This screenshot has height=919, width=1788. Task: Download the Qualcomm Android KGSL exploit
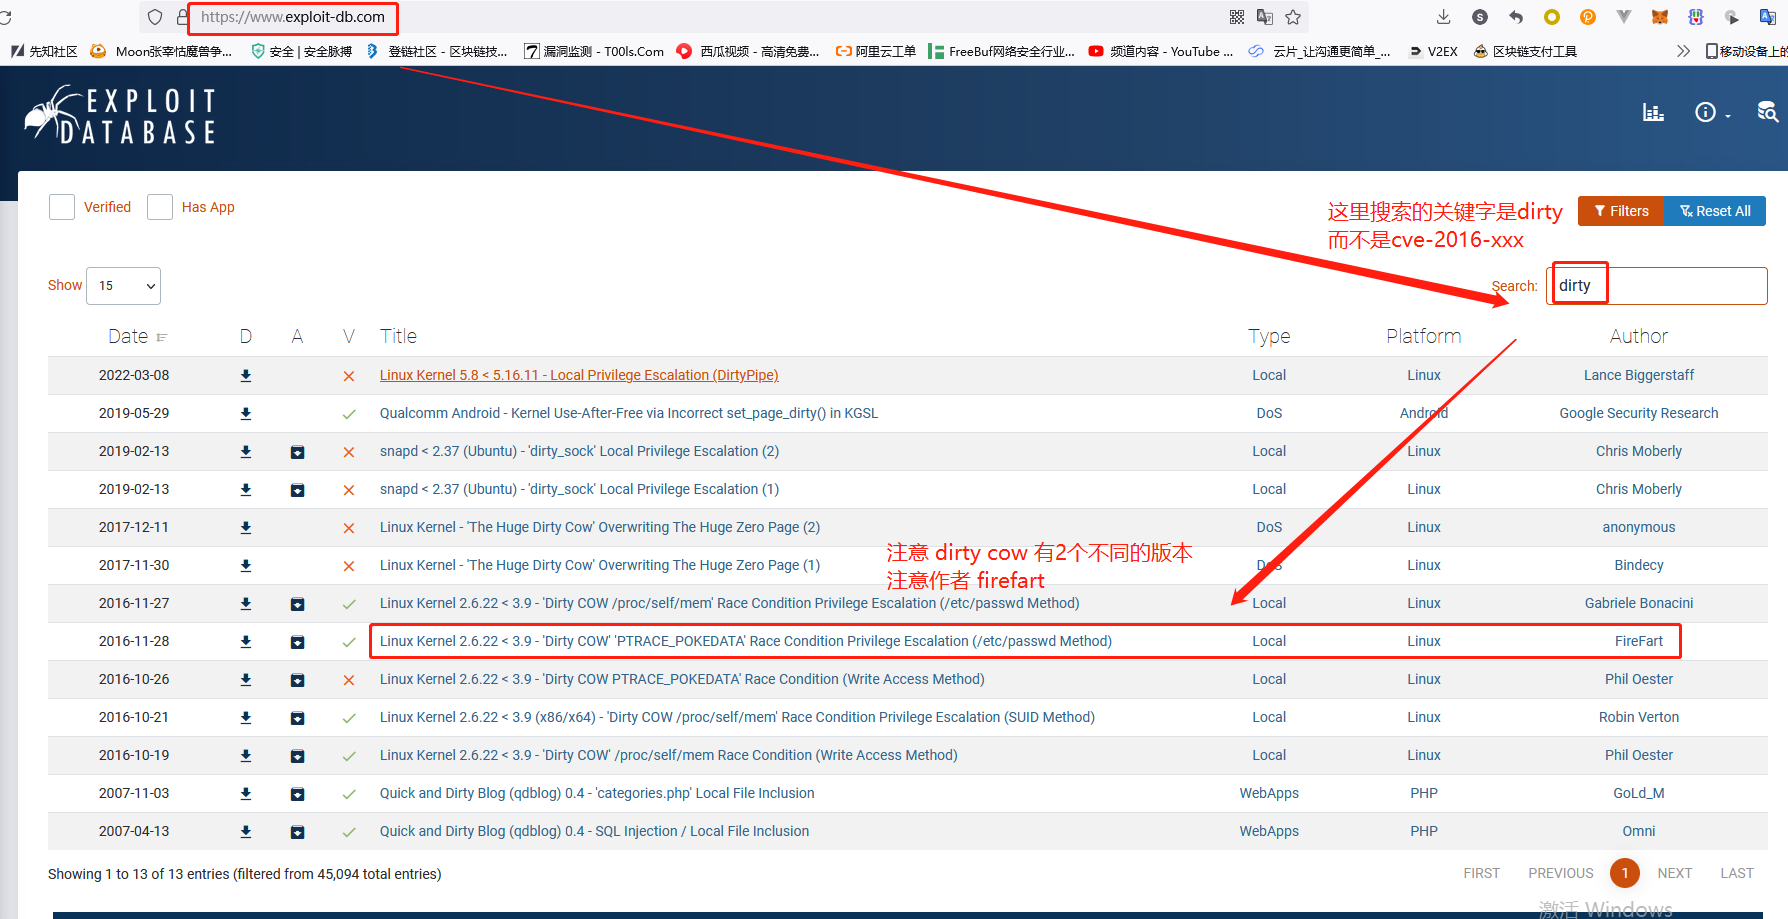click(x=246, y=414)
